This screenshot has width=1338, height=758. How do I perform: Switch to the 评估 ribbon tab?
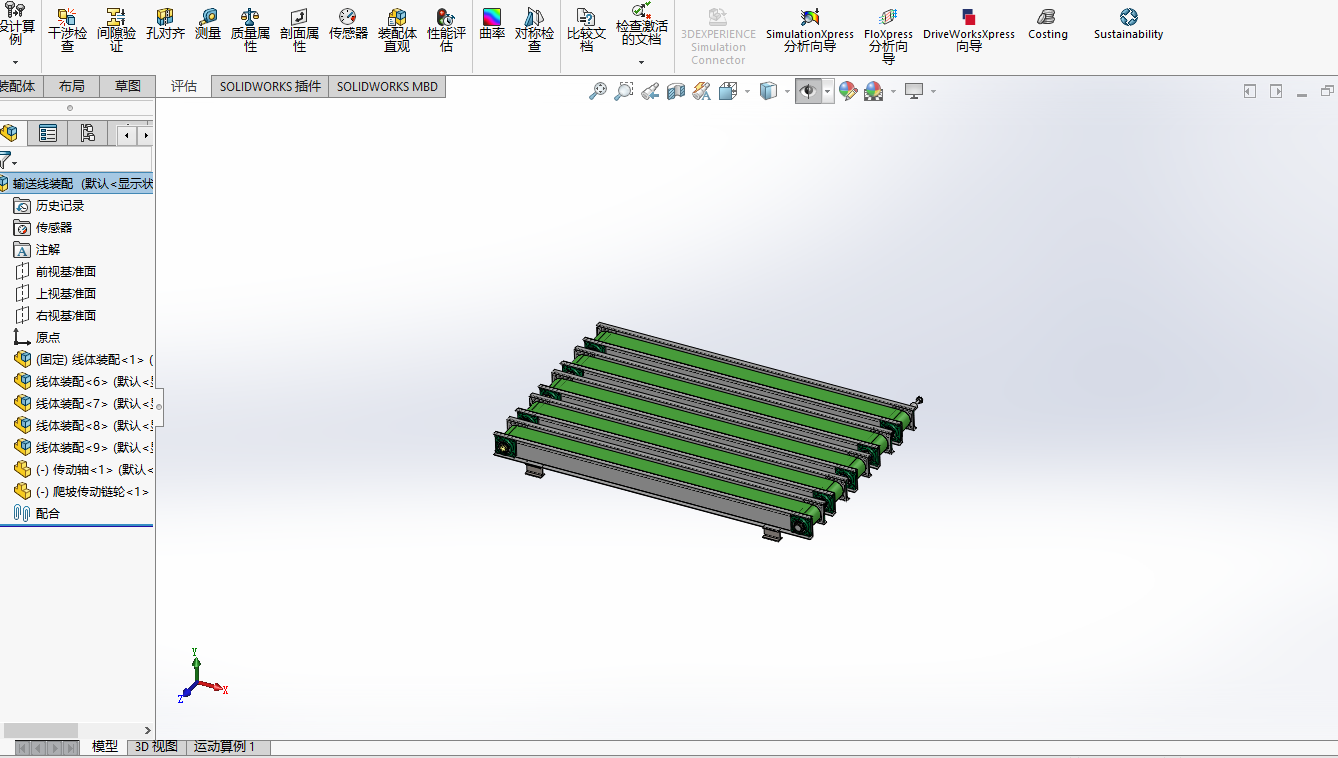(184, 86)
